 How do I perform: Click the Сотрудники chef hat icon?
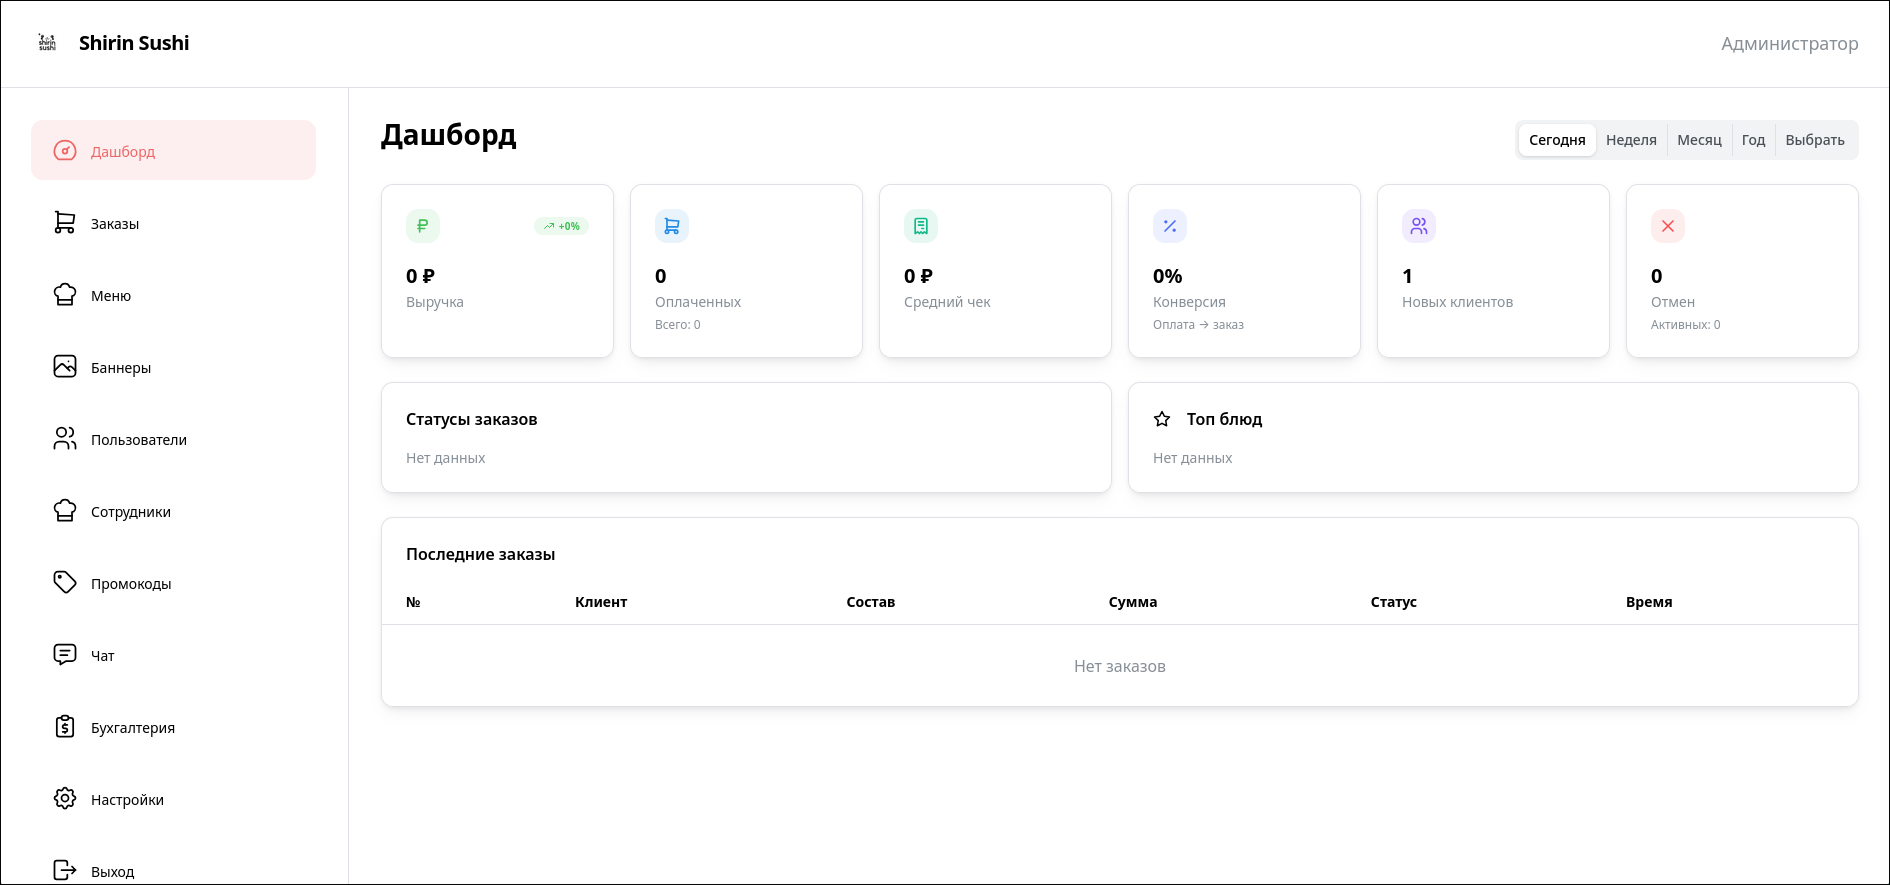click(x=65, y=511)
